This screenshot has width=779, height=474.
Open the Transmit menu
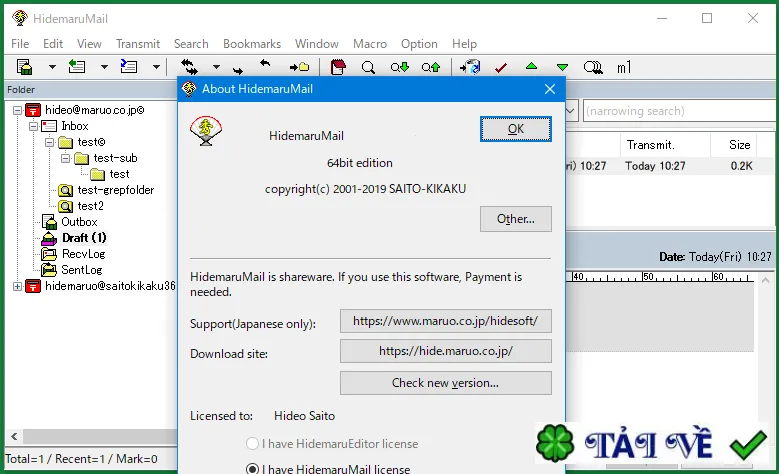pos(138,44)
